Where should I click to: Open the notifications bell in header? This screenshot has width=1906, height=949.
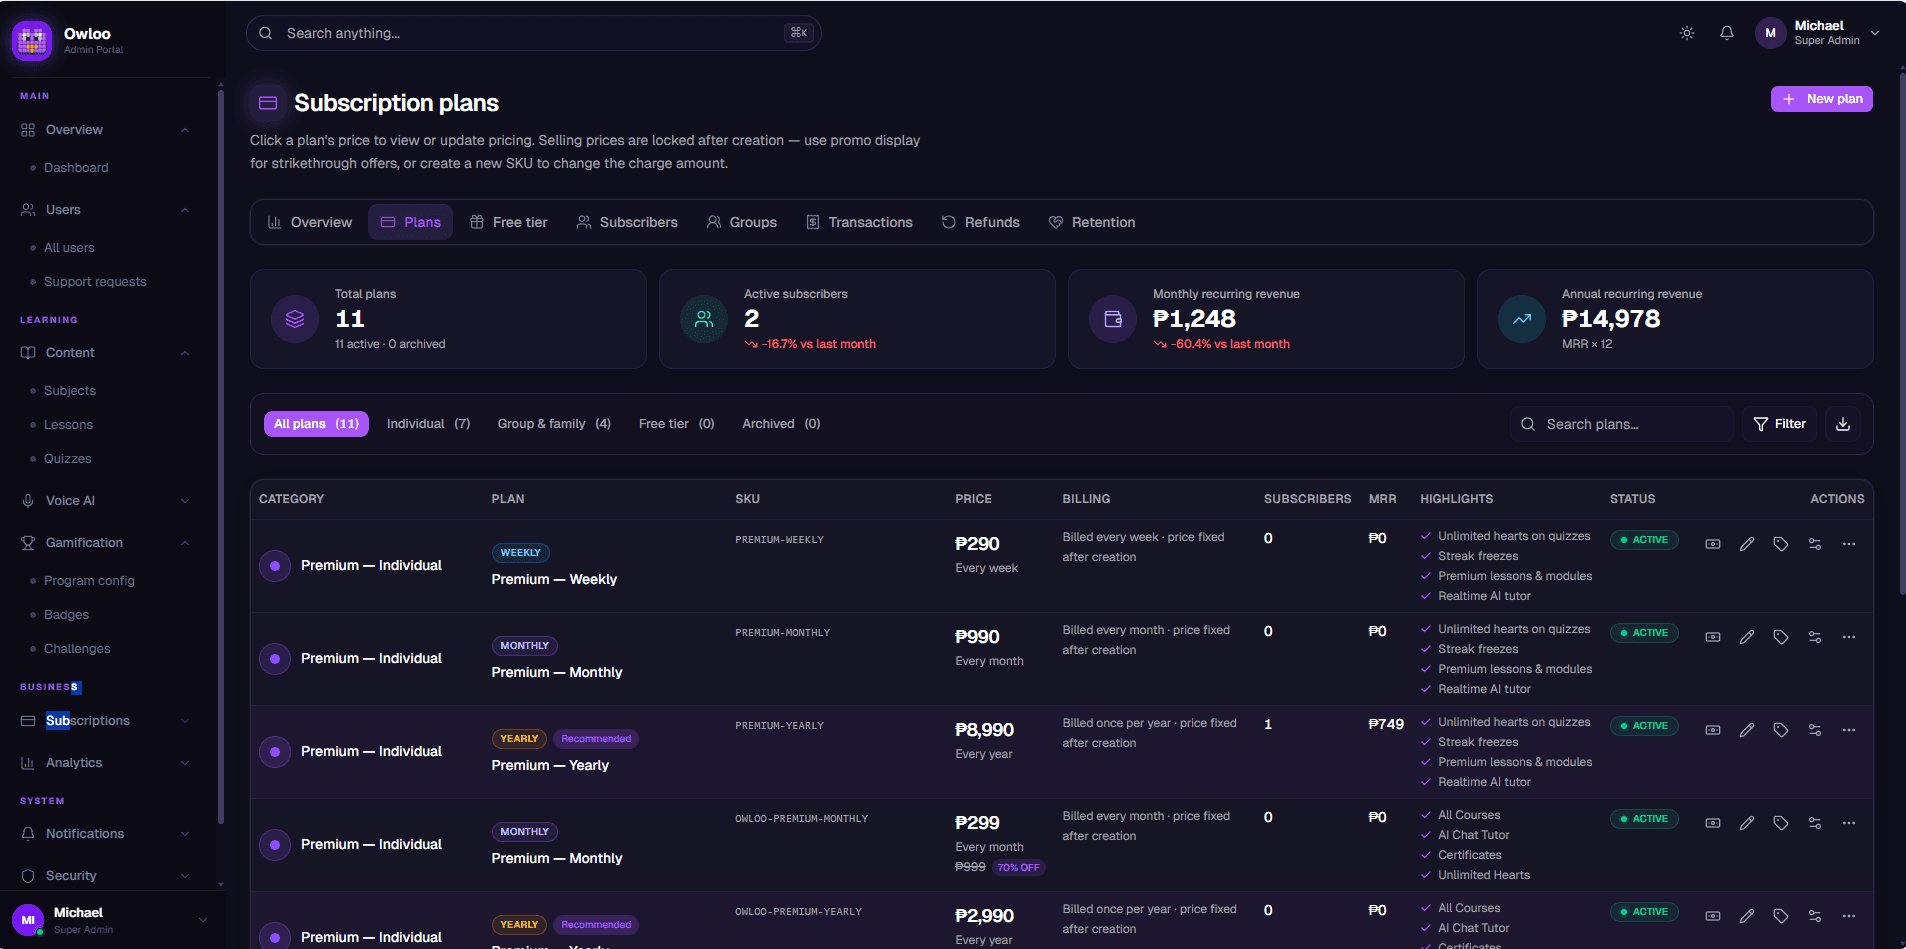click(x=1727, y=33)
